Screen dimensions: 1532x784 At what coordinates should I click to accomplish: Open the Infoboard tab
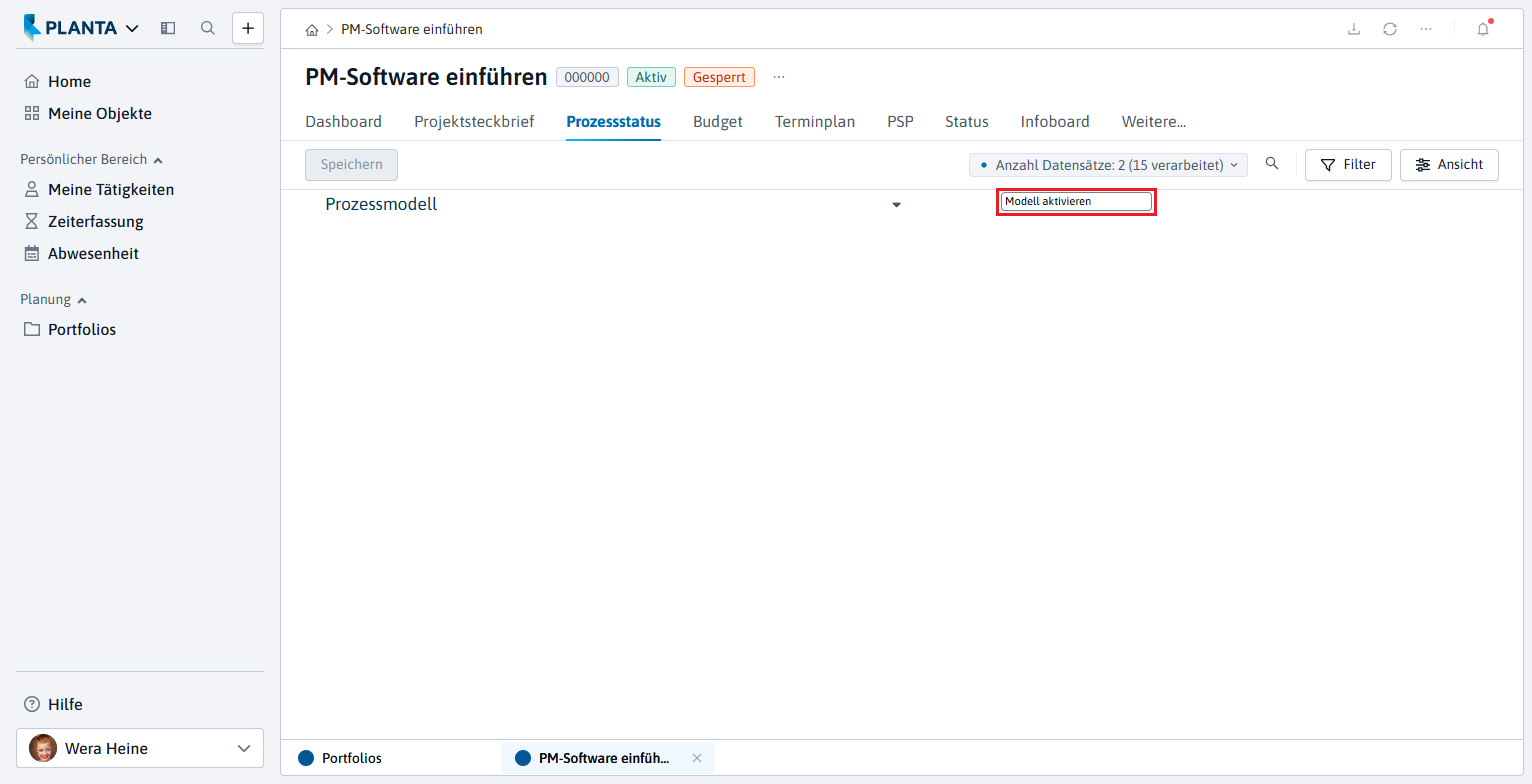[1055, 122]
